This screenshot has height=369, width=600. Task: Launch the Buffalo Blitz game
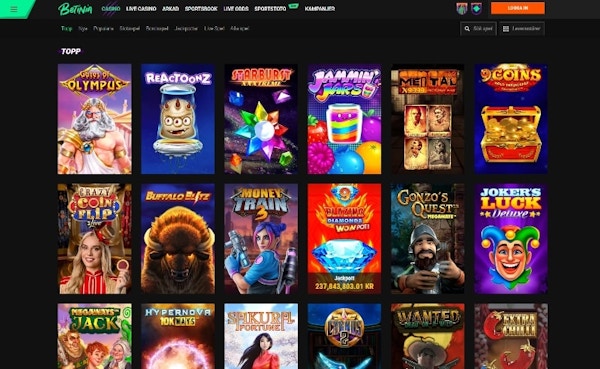(x=178, y=239)
